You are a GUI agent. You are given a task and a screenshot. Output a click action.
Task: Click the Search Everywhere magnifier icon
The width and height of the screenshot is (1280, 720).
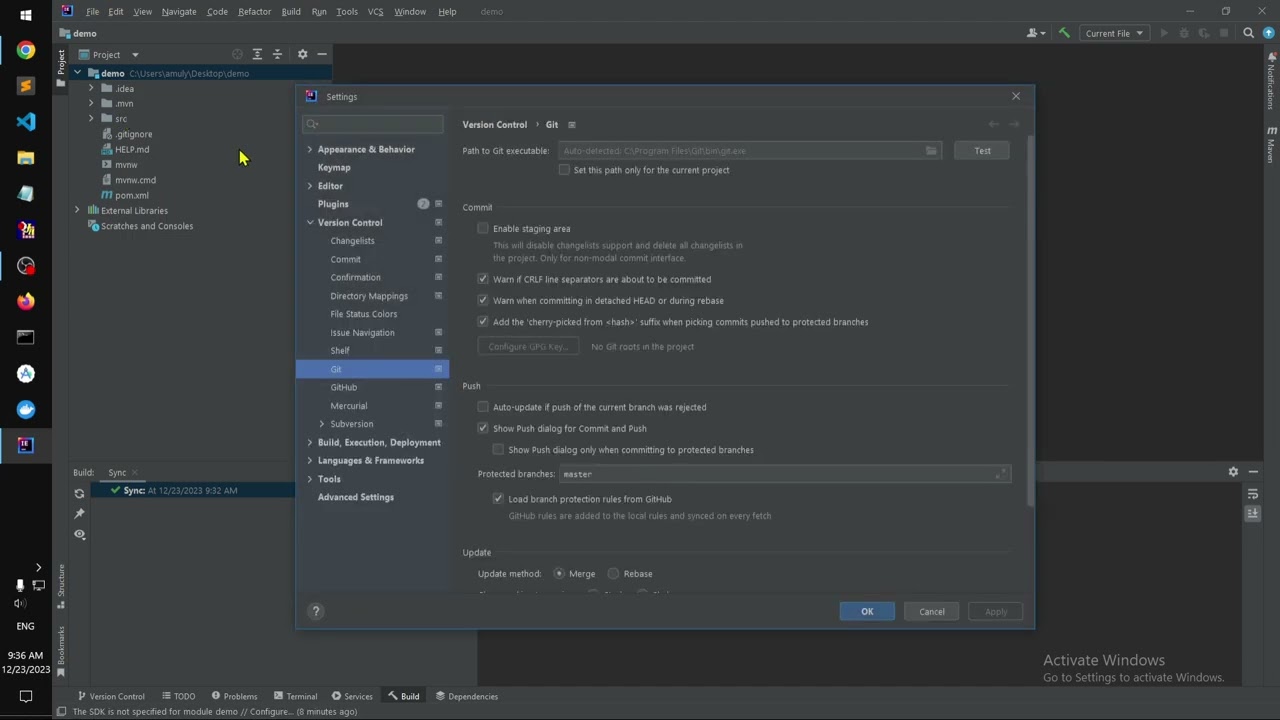click(1248, 33)
